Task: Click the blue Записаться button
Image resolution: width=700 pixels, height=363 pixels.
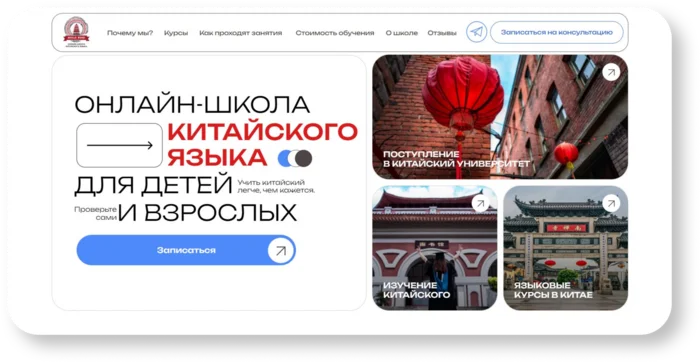Action: coord(186,250)
